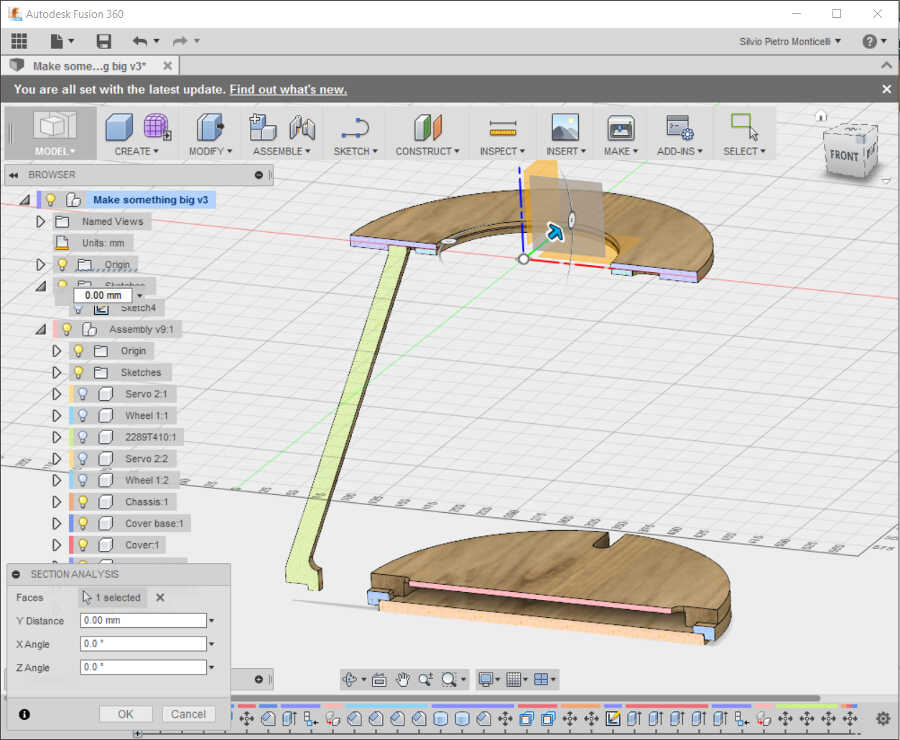Collapse the root component triangle
This screenshot has height=740, width=900.
click(25, 200)
